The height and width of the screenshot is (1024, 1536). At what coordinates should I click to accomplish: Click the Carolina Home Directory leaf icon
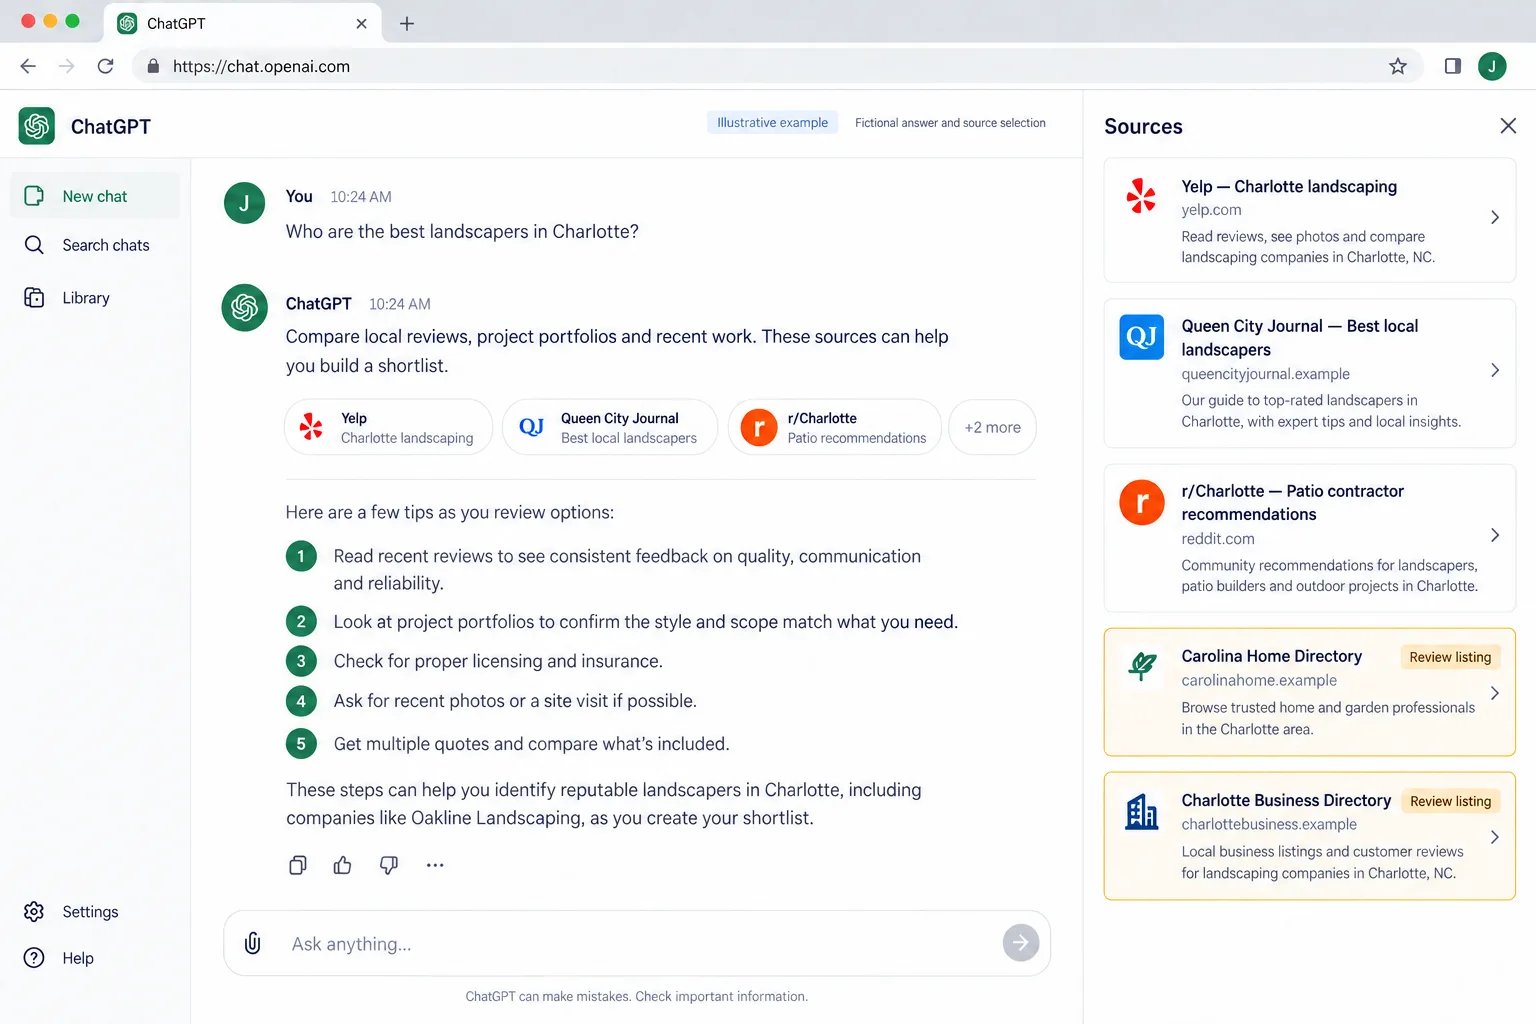[1142, 666]
